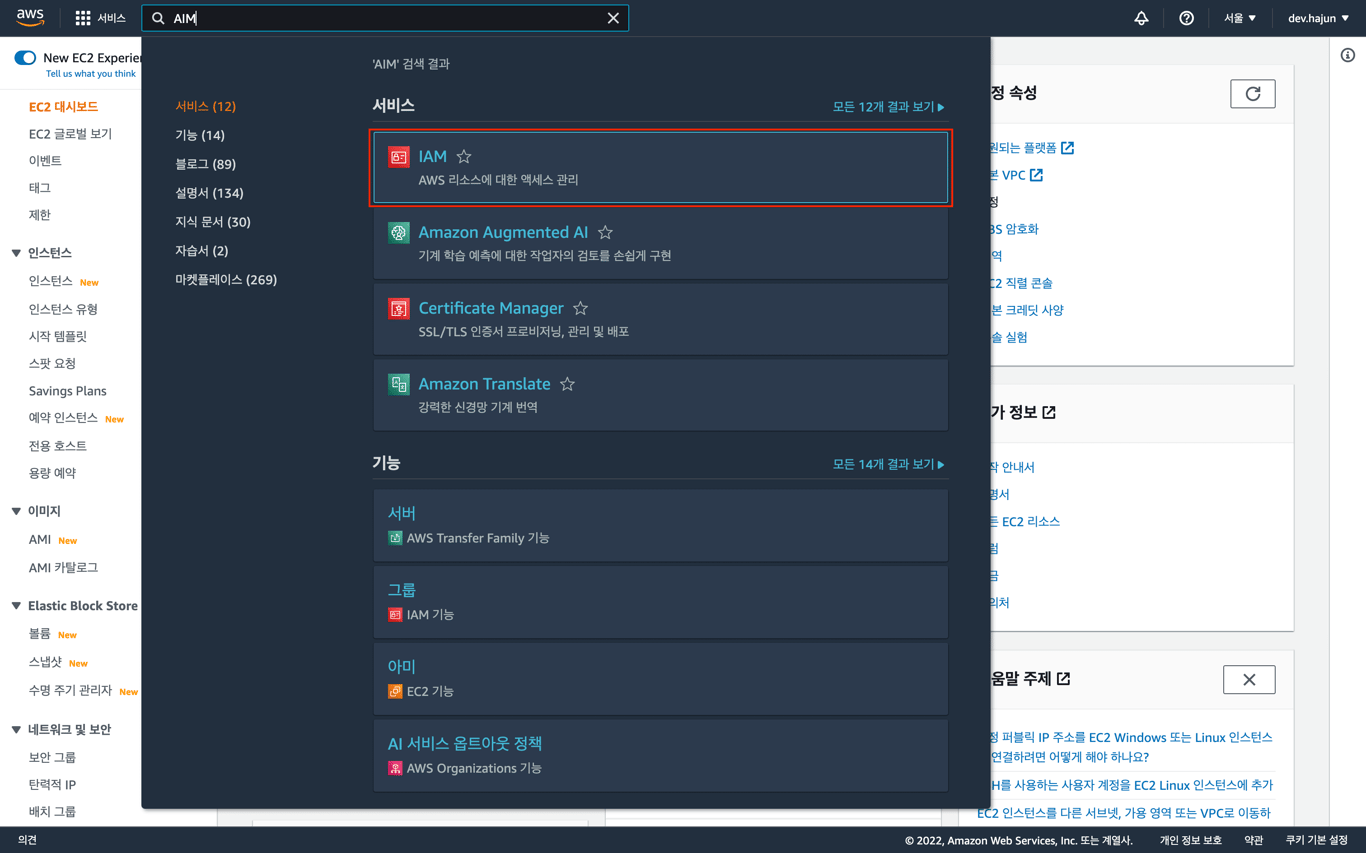Image resolution: width=1366 pixels, height=853 pixels.
Task: Open the help question mark icon
Action: [x=1186, y=18]
